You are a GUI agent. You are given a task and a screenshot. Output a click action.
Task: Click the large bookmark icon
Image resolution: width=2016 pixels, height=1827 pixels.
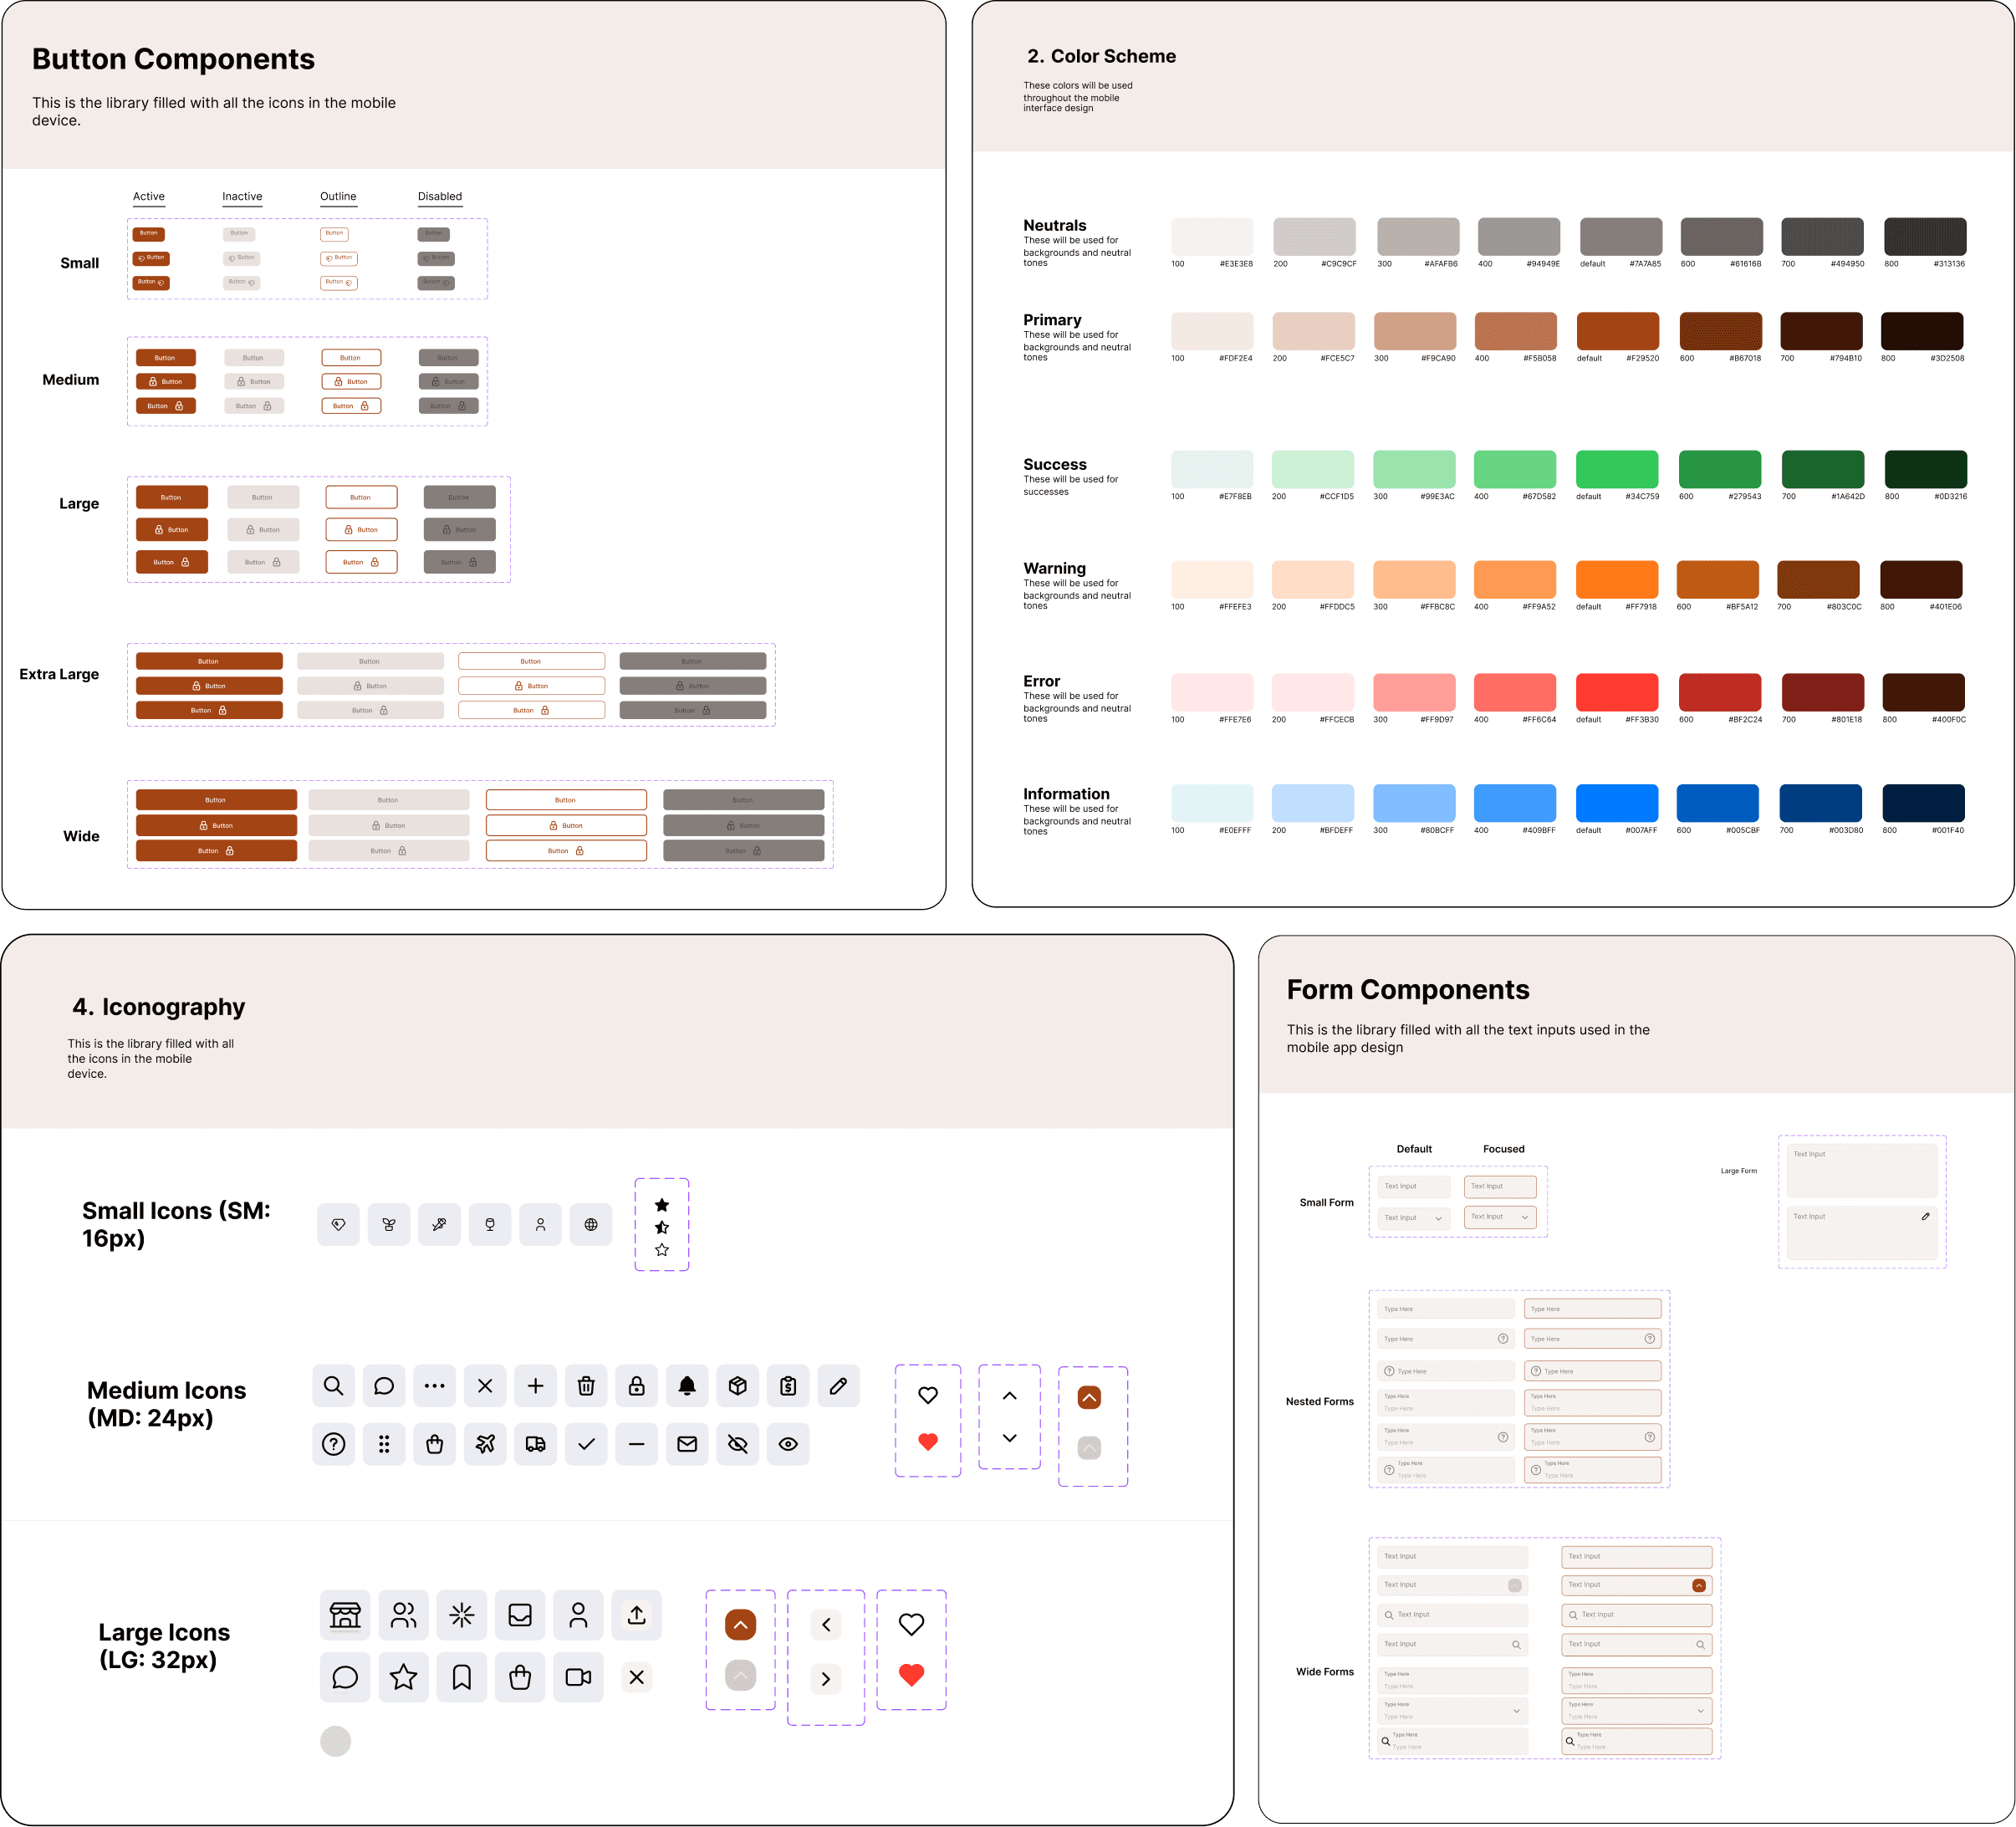(461, 1677)
